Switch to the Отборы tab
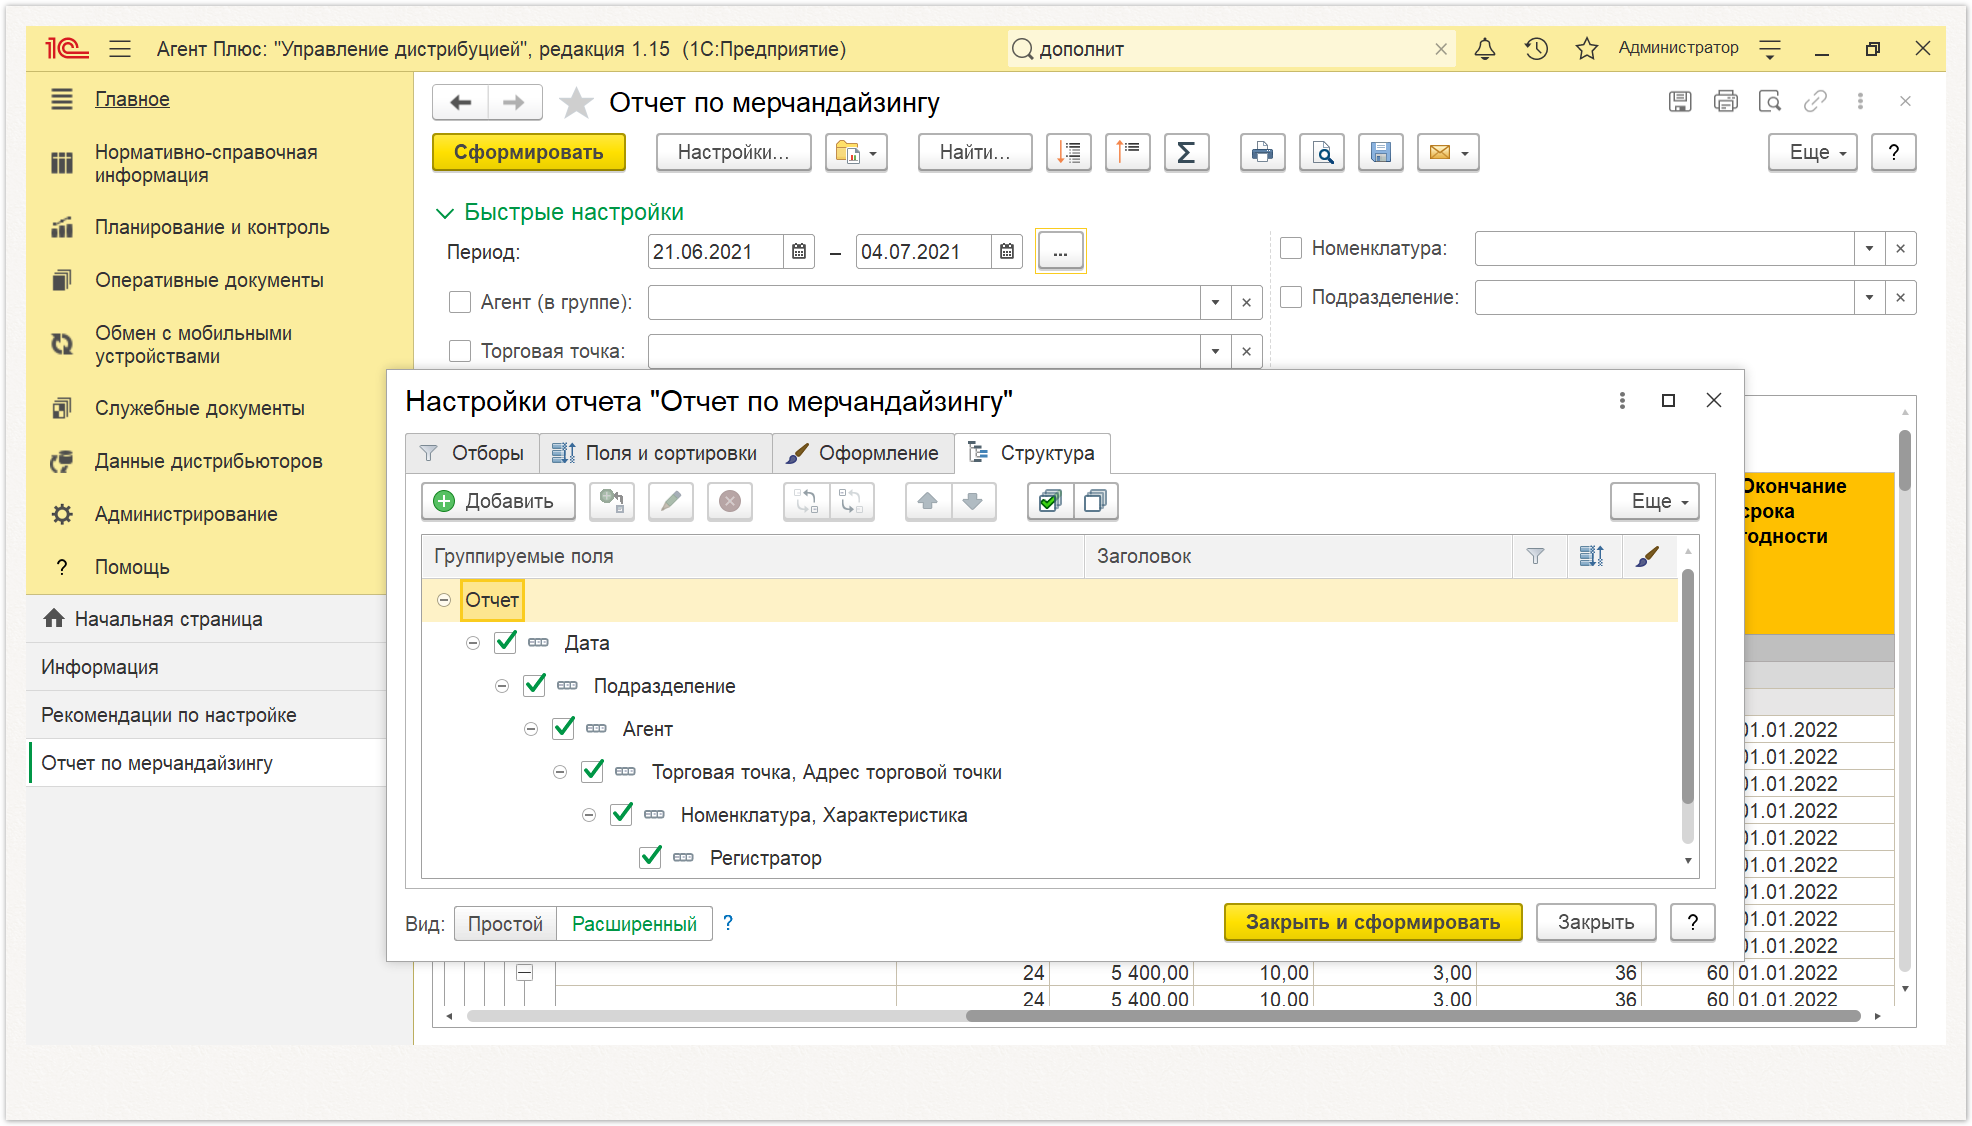The image size is (1972, 1126). coord(472,453)
